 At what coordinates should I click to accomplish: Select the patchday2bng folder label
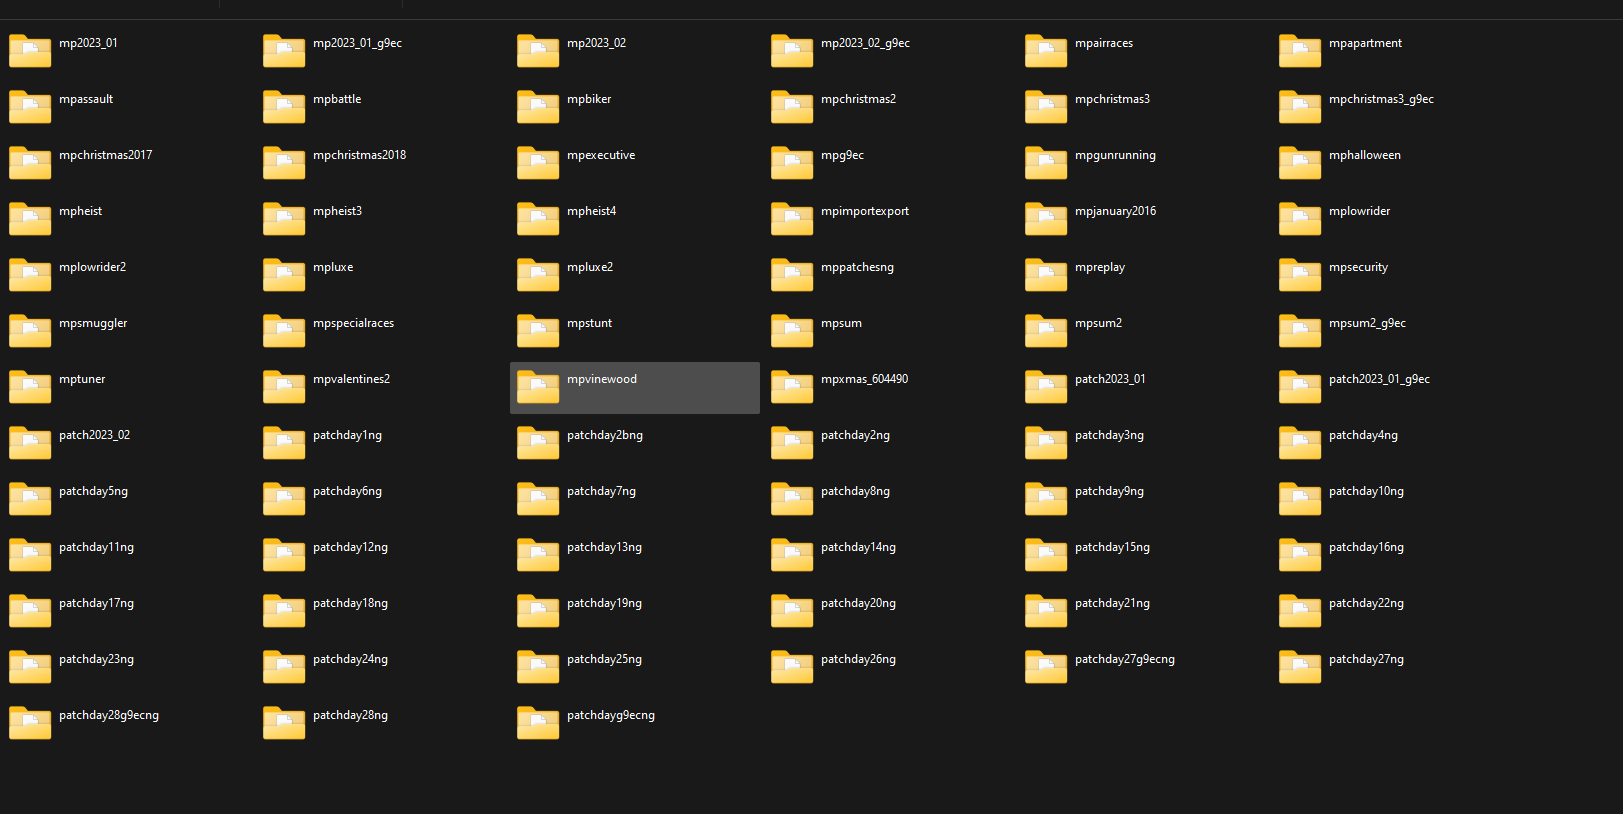604,435
